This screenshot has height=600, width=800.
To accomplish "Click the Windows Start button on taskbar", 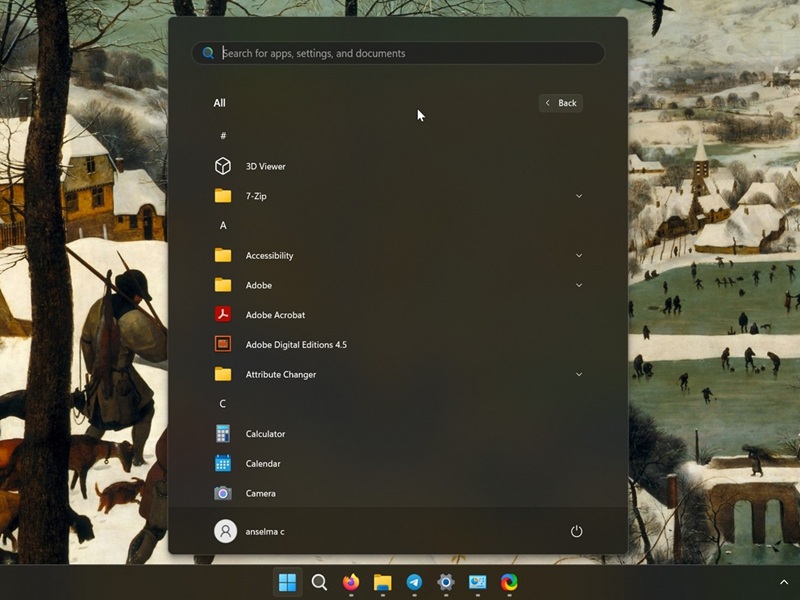I will [287, 582].
